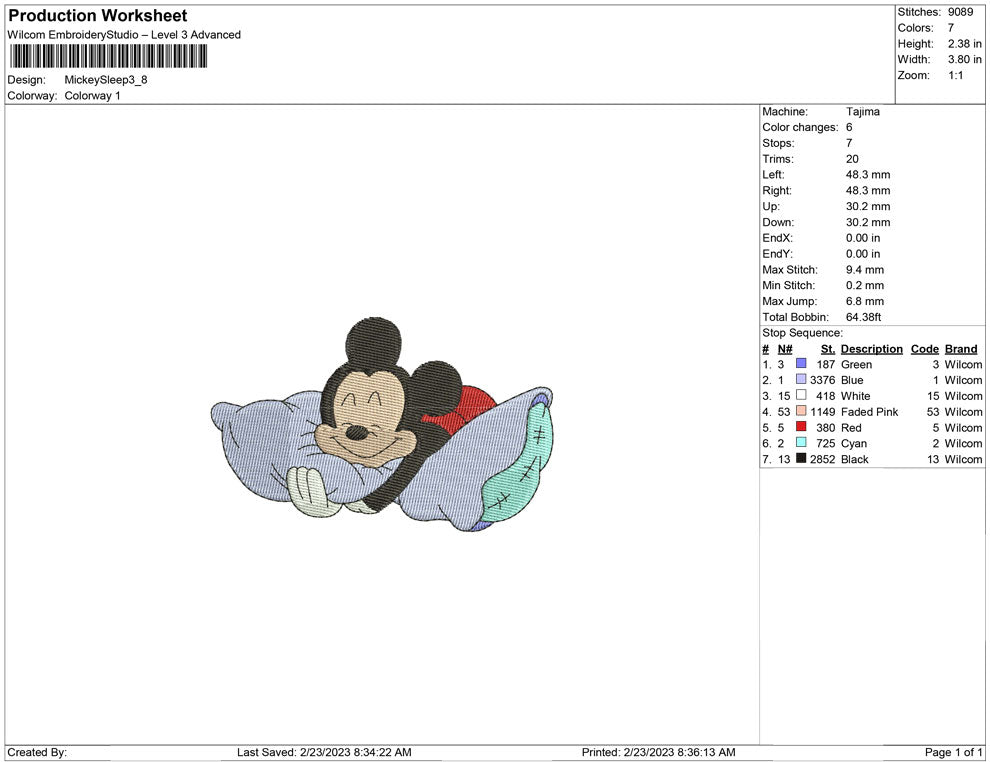The width and height of the screenshot is (990, 762).
Task: Select the Cyan thread color swatch
Action: 799,443
